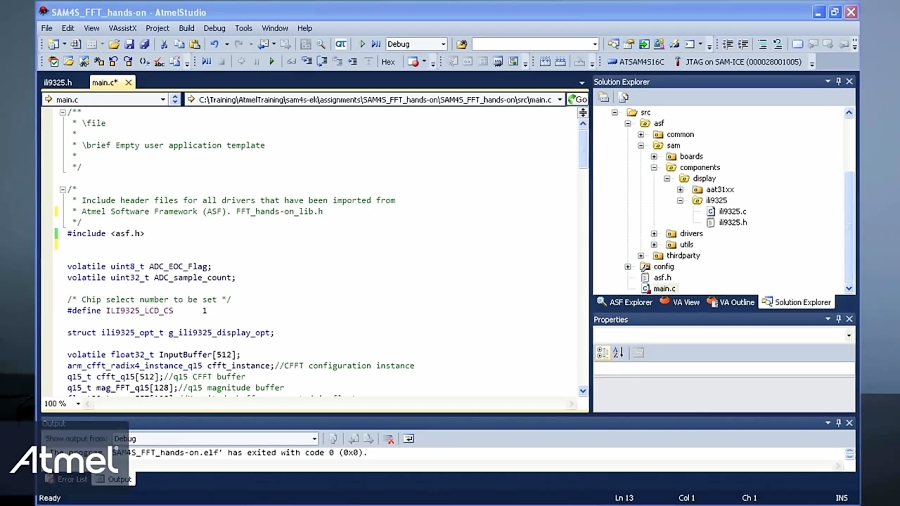This screenshot has height=506, width=900.
Task: Click the Uncomment Selection icon
Action: coord(777,44)
